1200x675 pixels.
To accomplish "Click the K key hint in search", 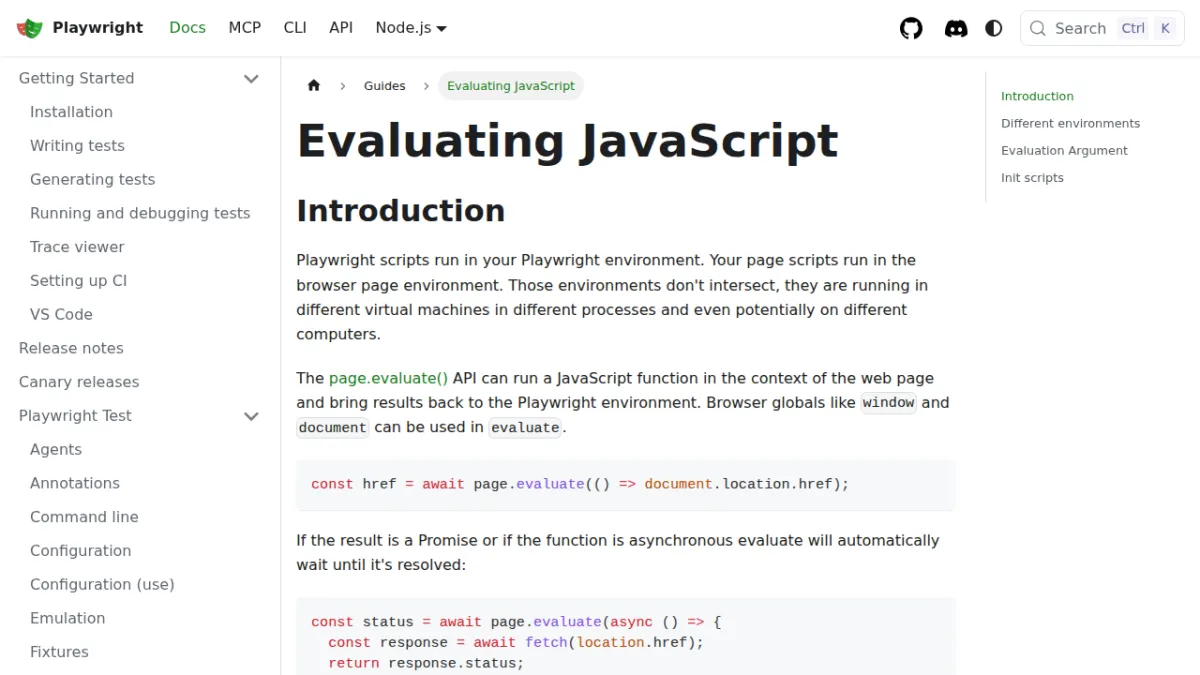I will [1165, 28].
